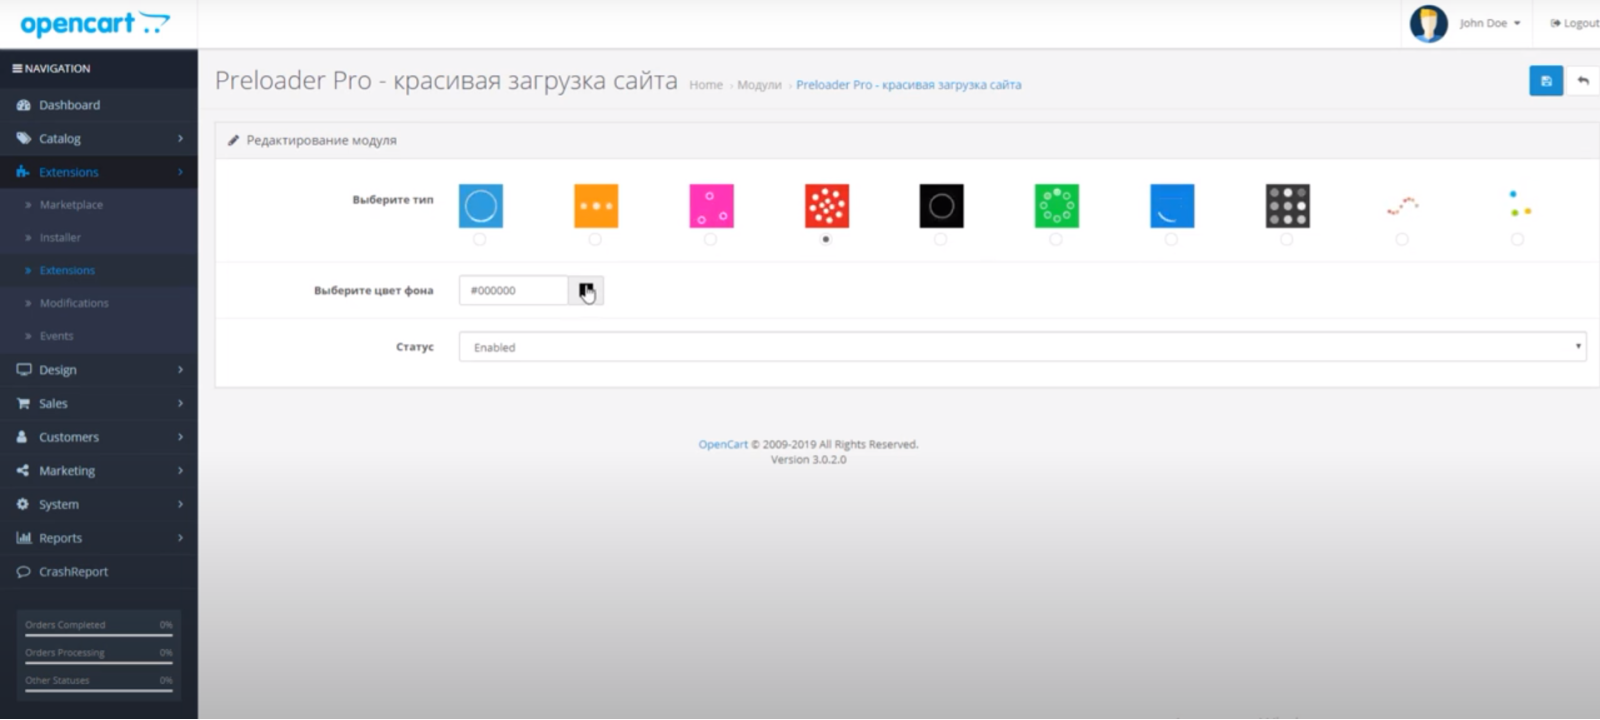The width and height of the screenshot is (1600, 720).
Task: Open the Статус Enabled dropdown
Action: [1022, 347]
